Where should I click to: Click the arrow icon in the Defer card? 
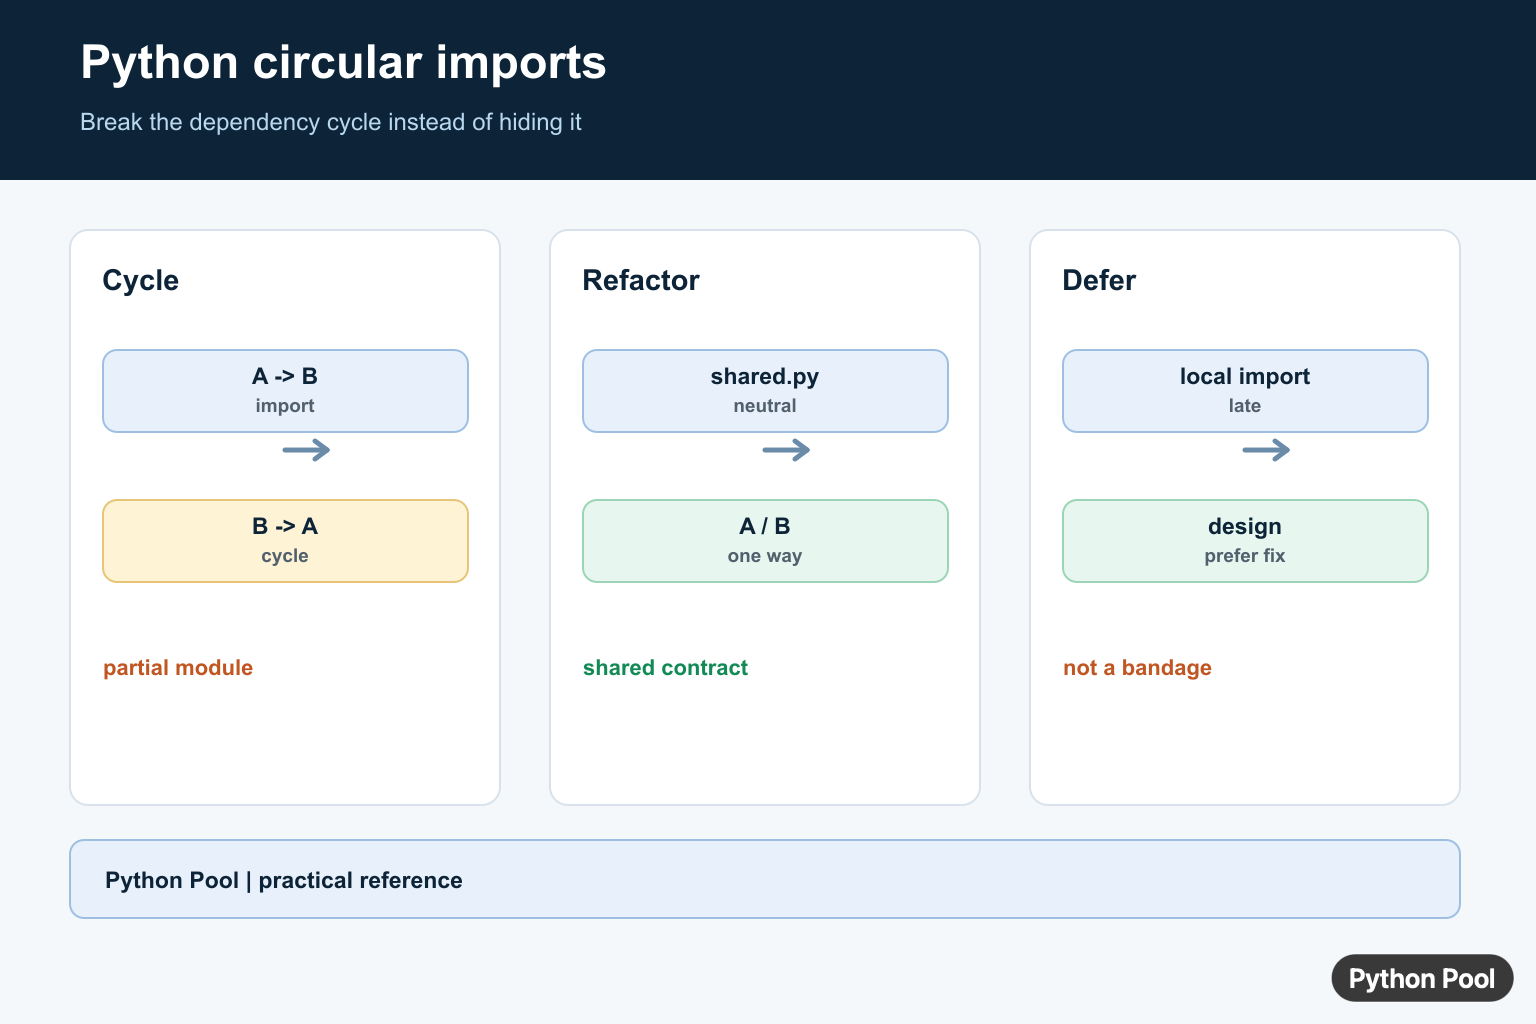(1266, 450)
